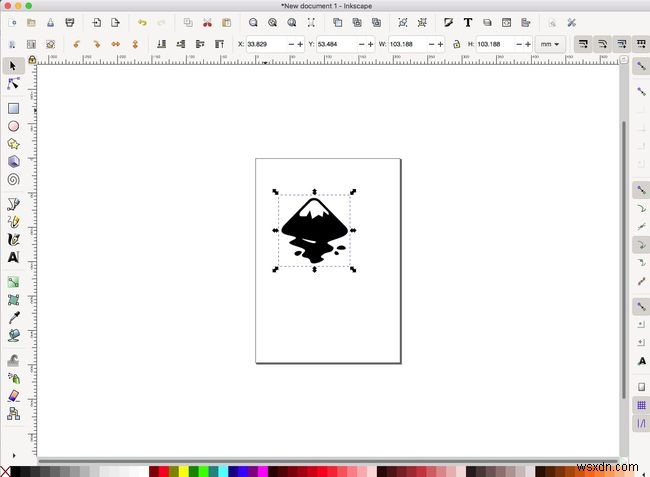Create a new document with the New icon

coord(12,23)
